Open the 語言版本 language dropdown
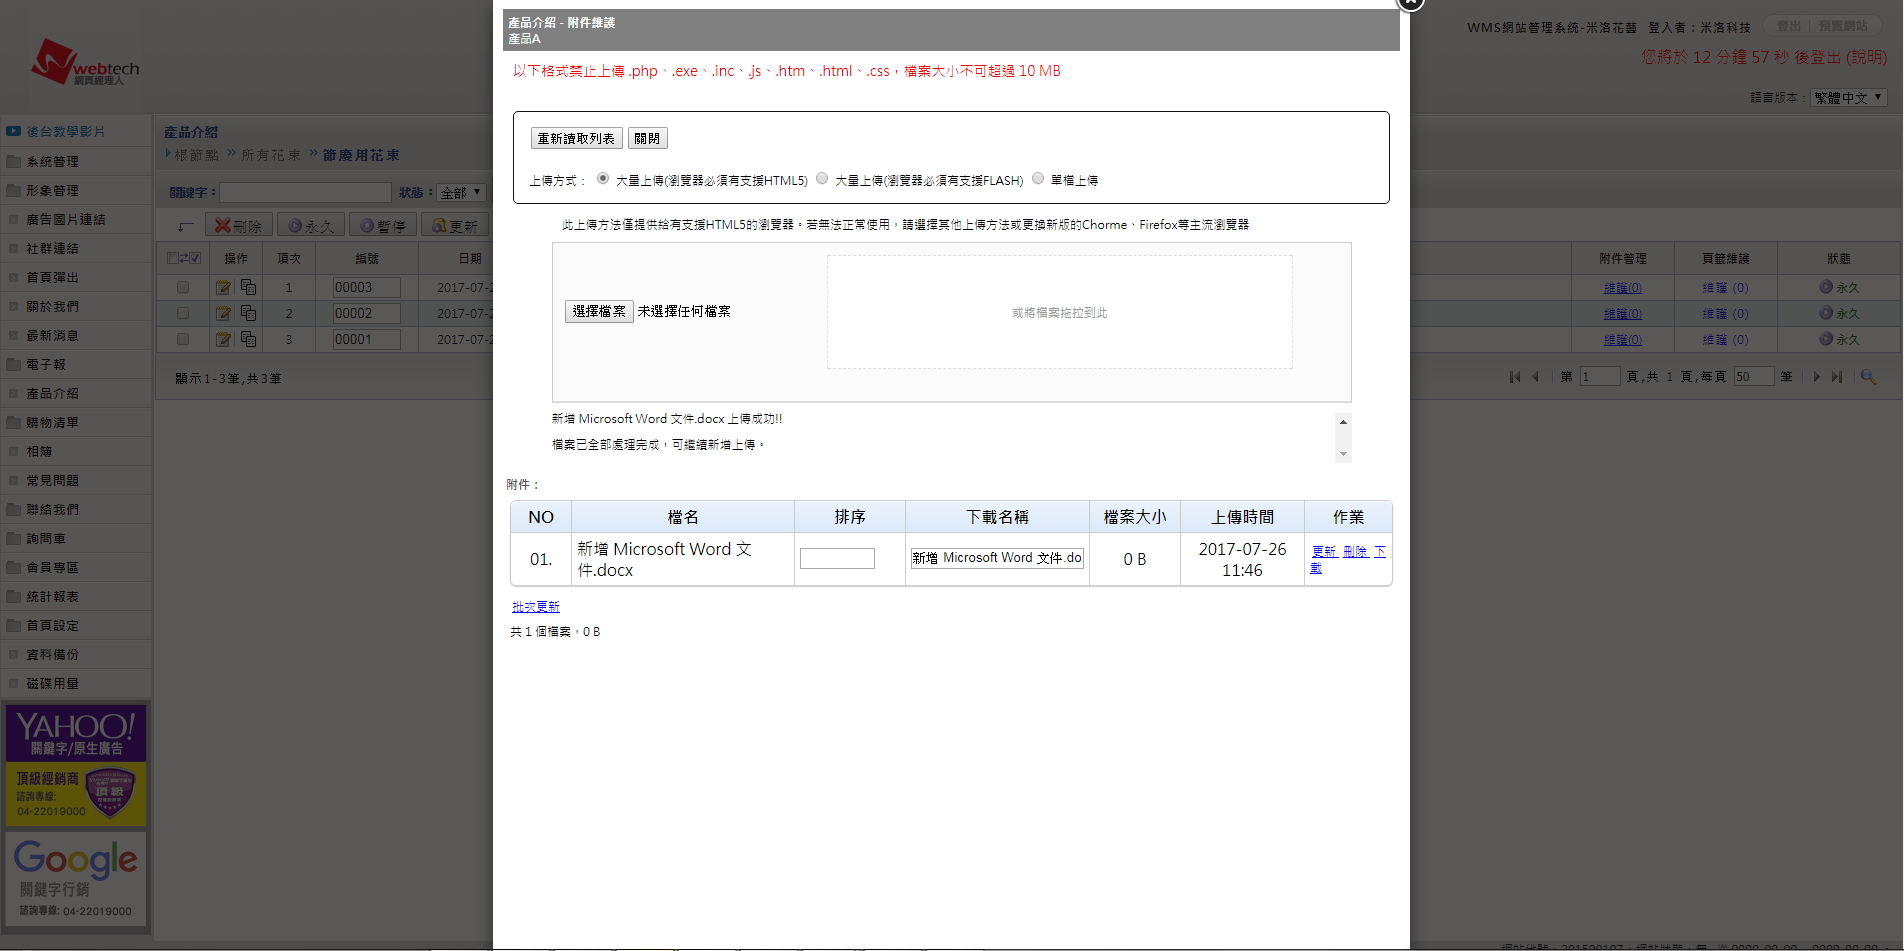The width and height of the screenshot is (1904, 951). pos(1848,97)
